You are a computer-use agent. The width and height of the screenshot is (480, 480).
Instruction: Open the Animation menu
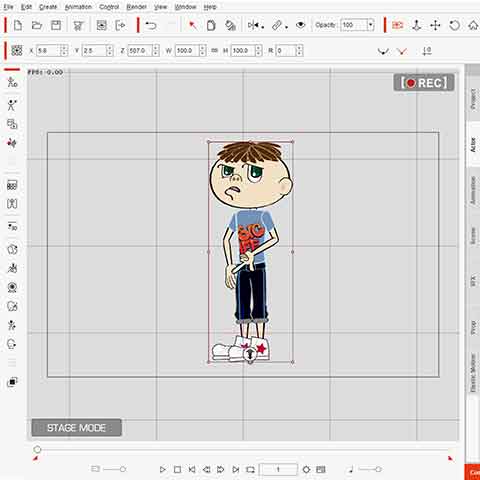coord(78,7)
